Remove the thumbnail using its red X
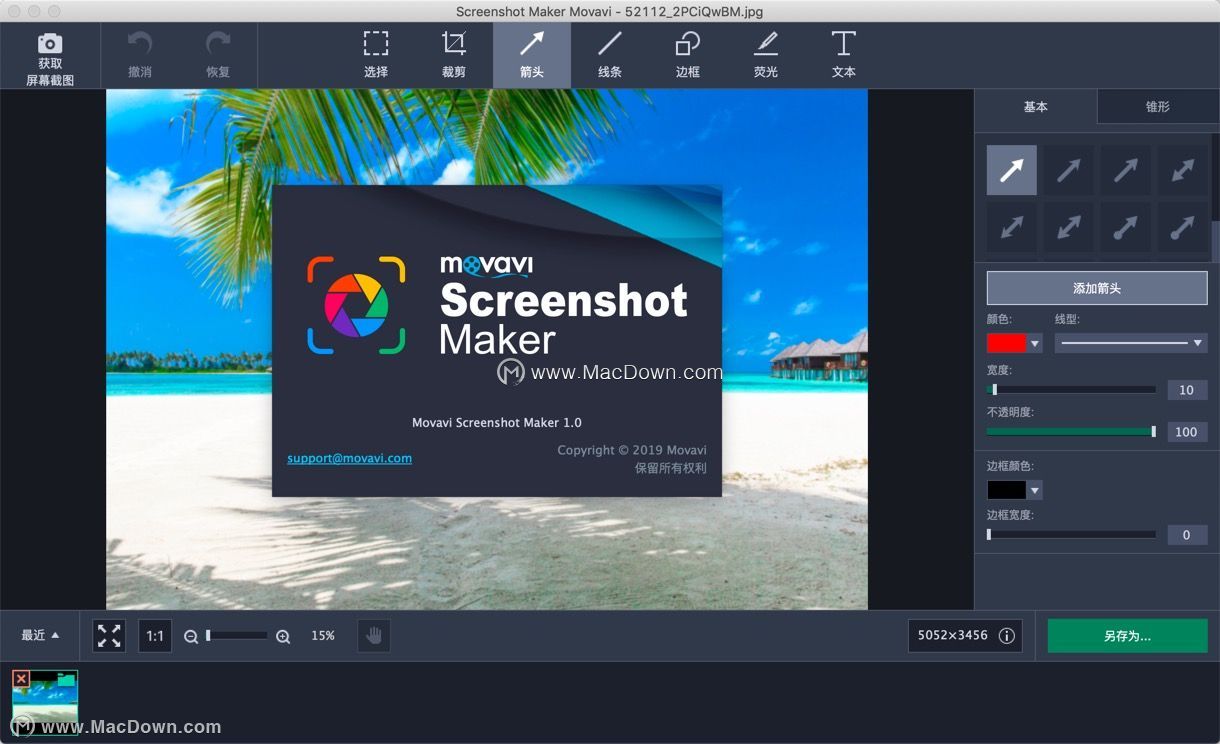The height and width of the screenshot is (744, 1220). [x=21, y=679]
